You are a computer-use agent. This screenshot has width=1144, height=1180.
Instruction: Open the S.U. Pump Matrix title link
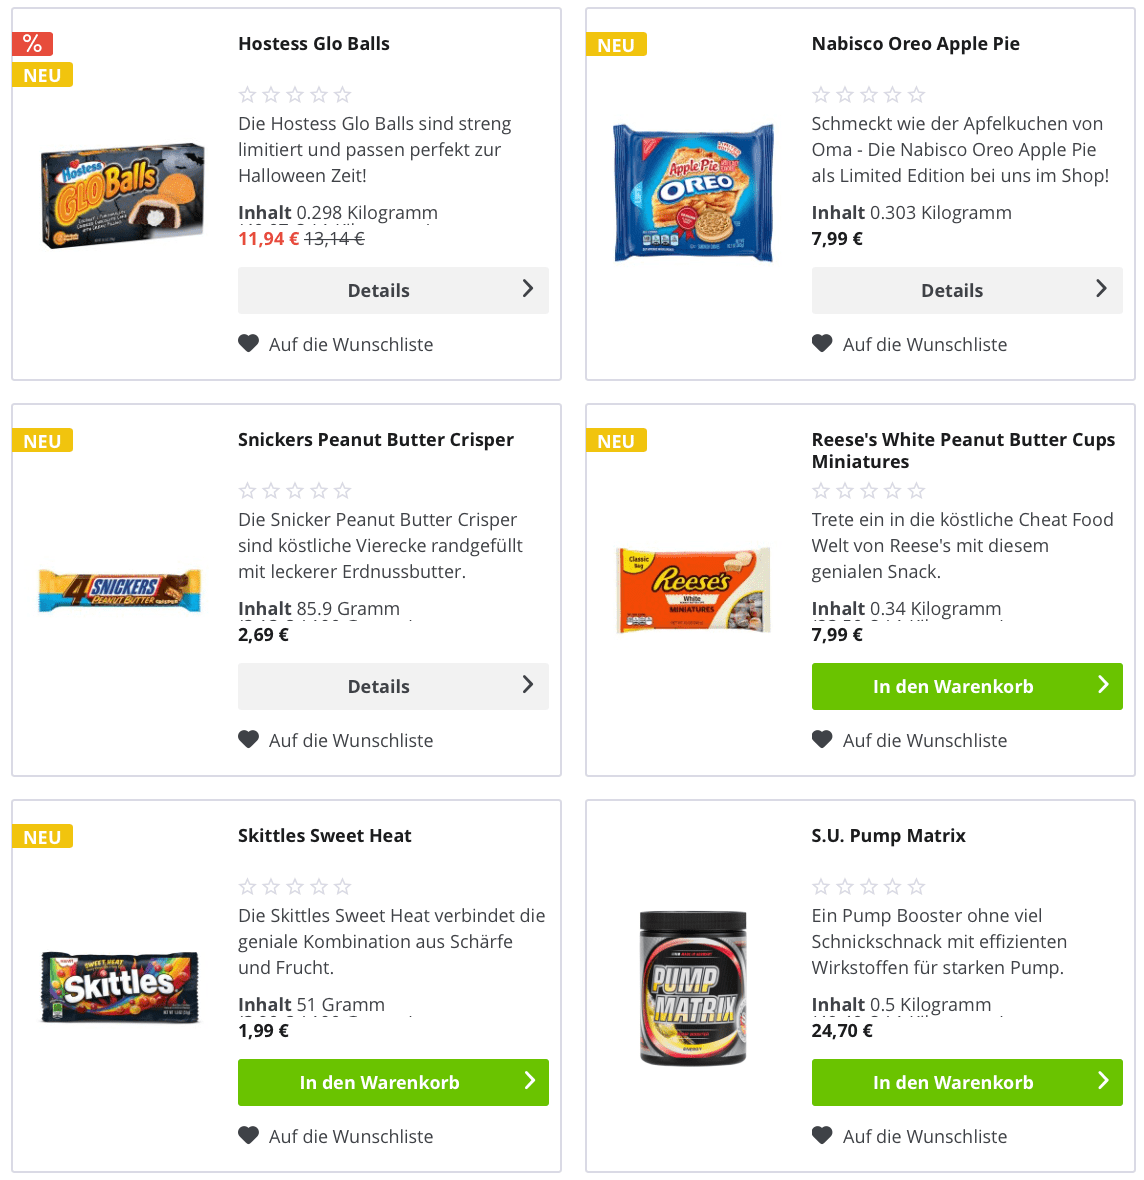888,836
